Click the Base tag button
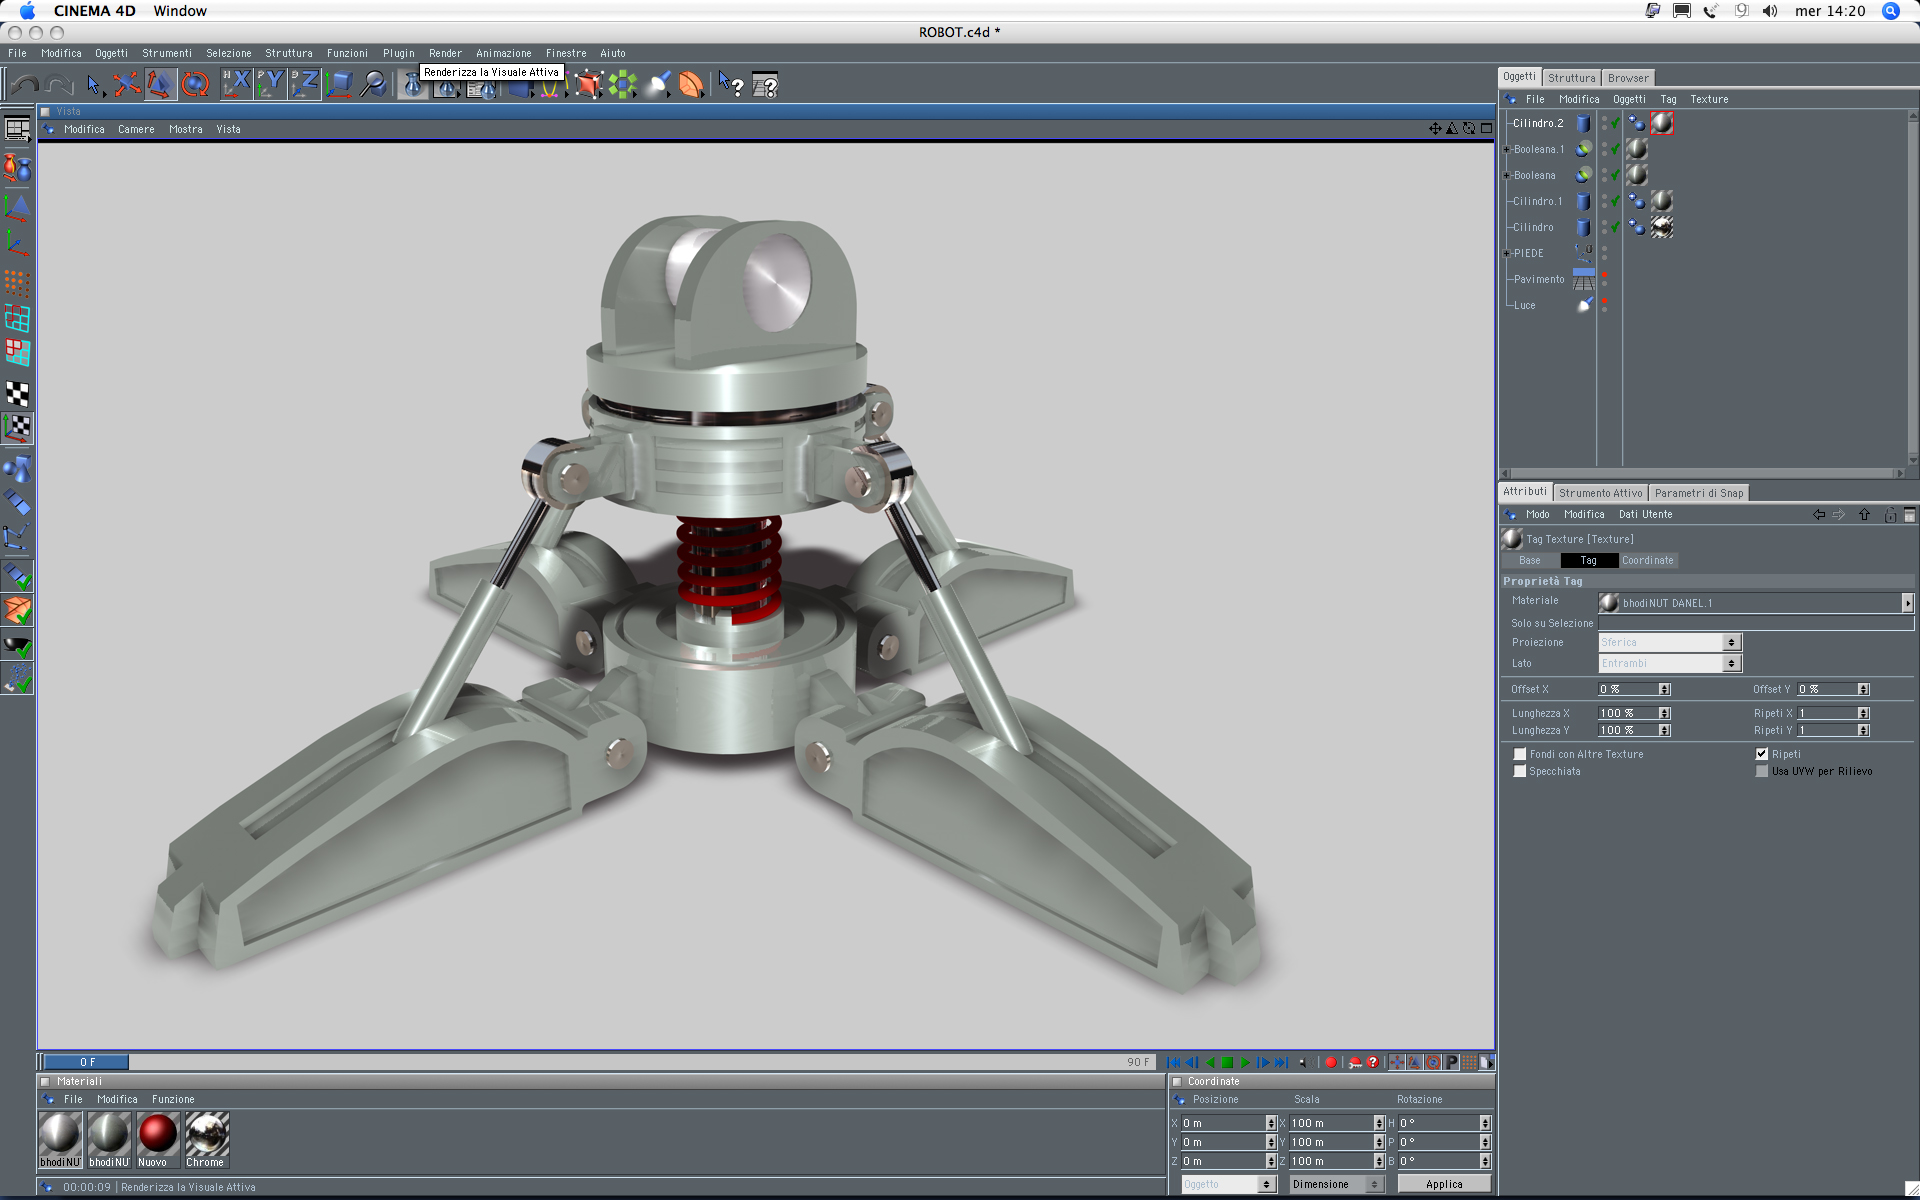1920x1200 pixels. coord(1530,560)
